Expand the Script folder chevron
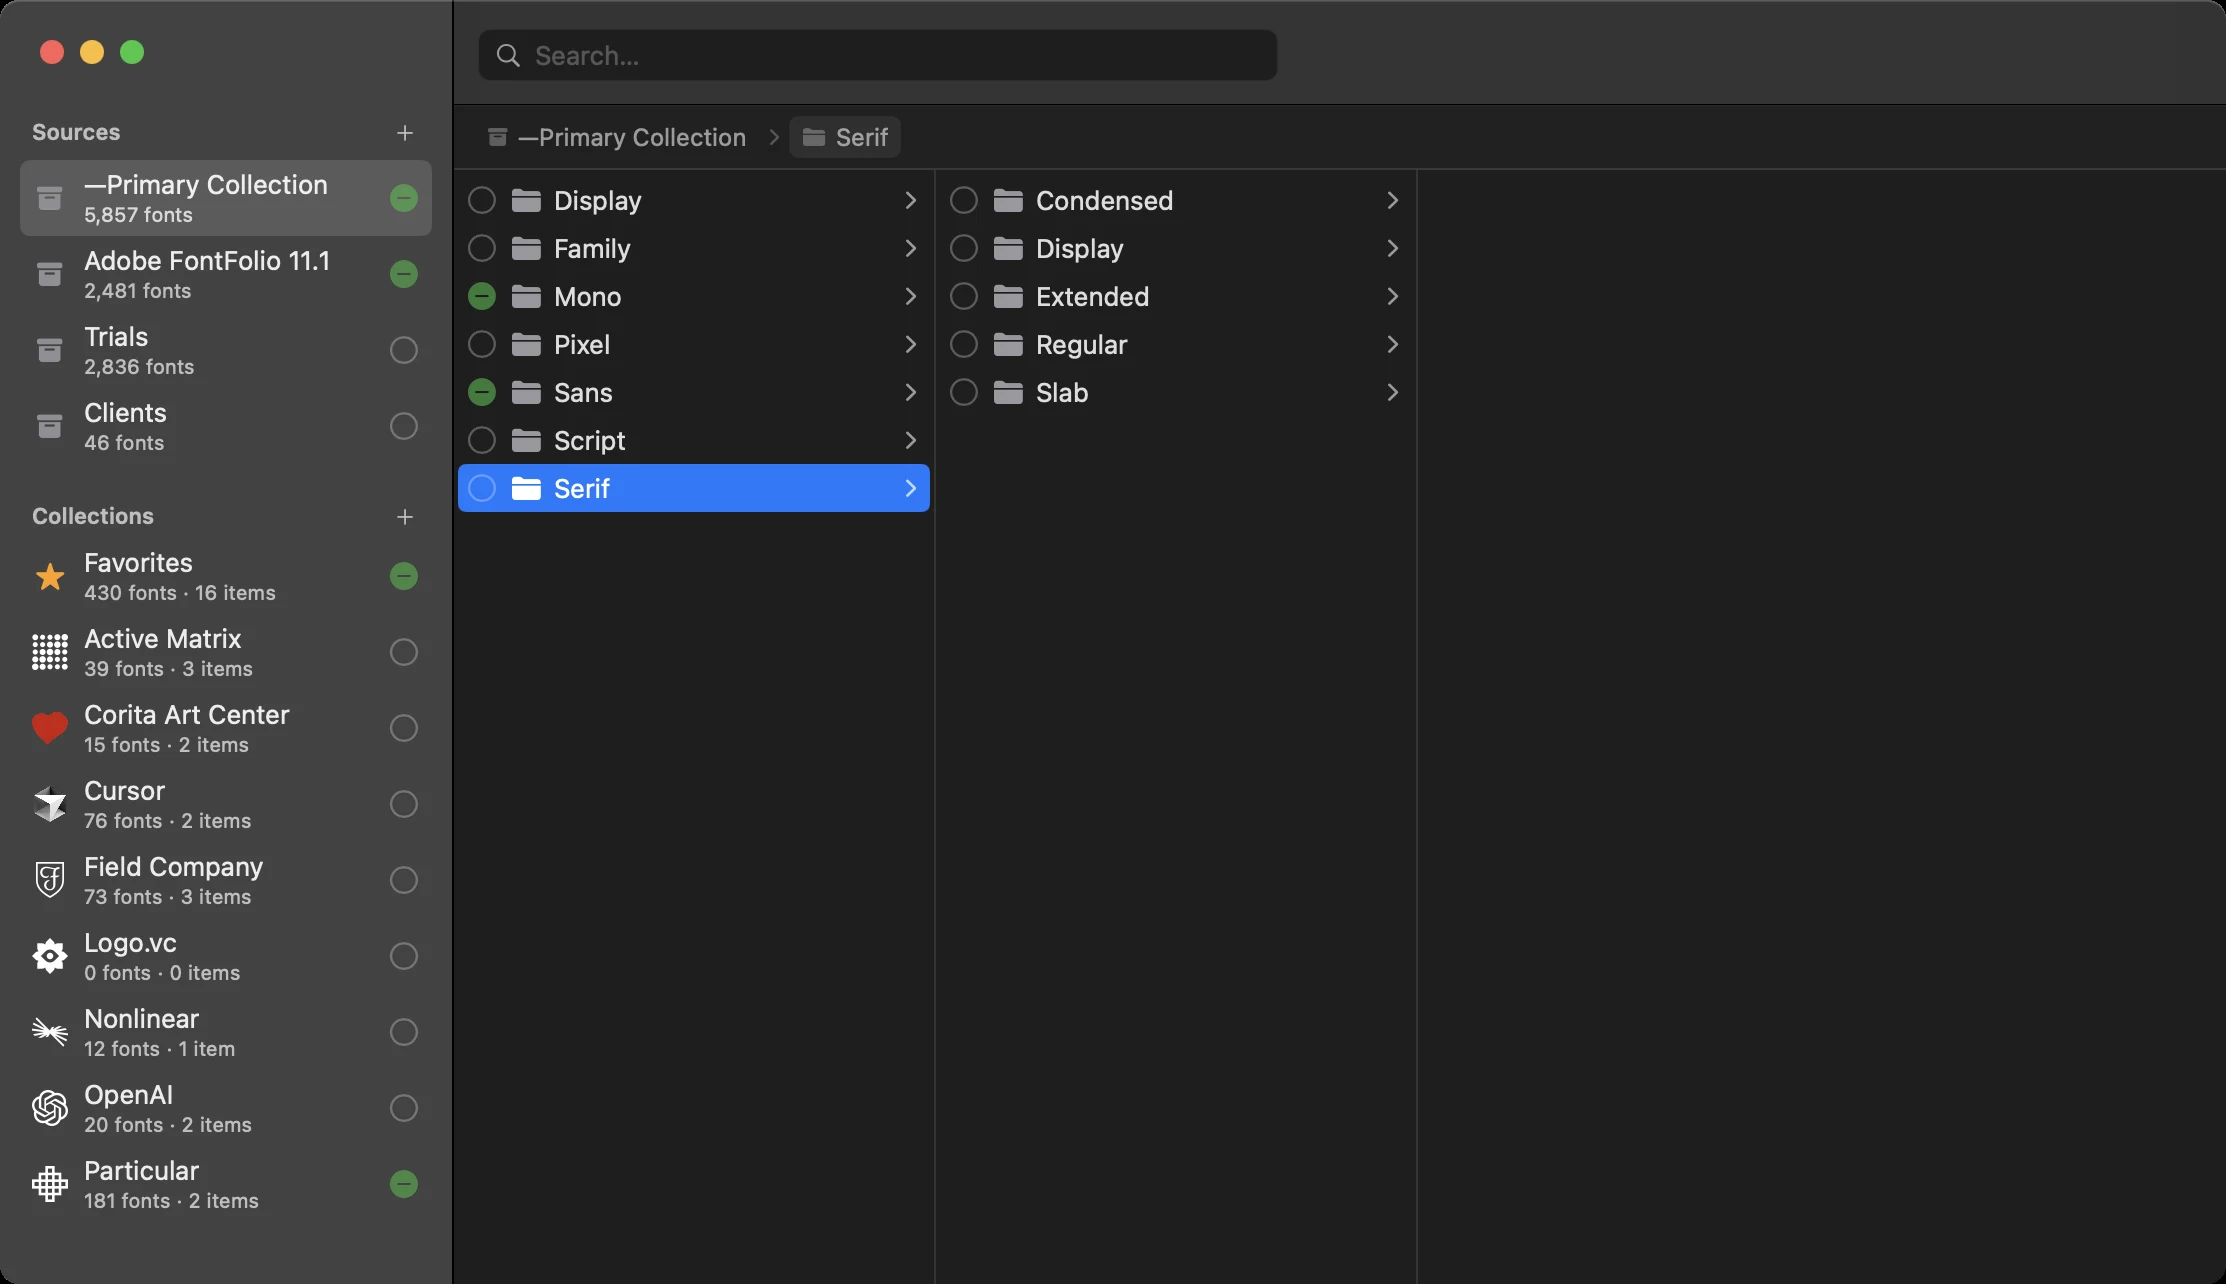 (910, 441)
